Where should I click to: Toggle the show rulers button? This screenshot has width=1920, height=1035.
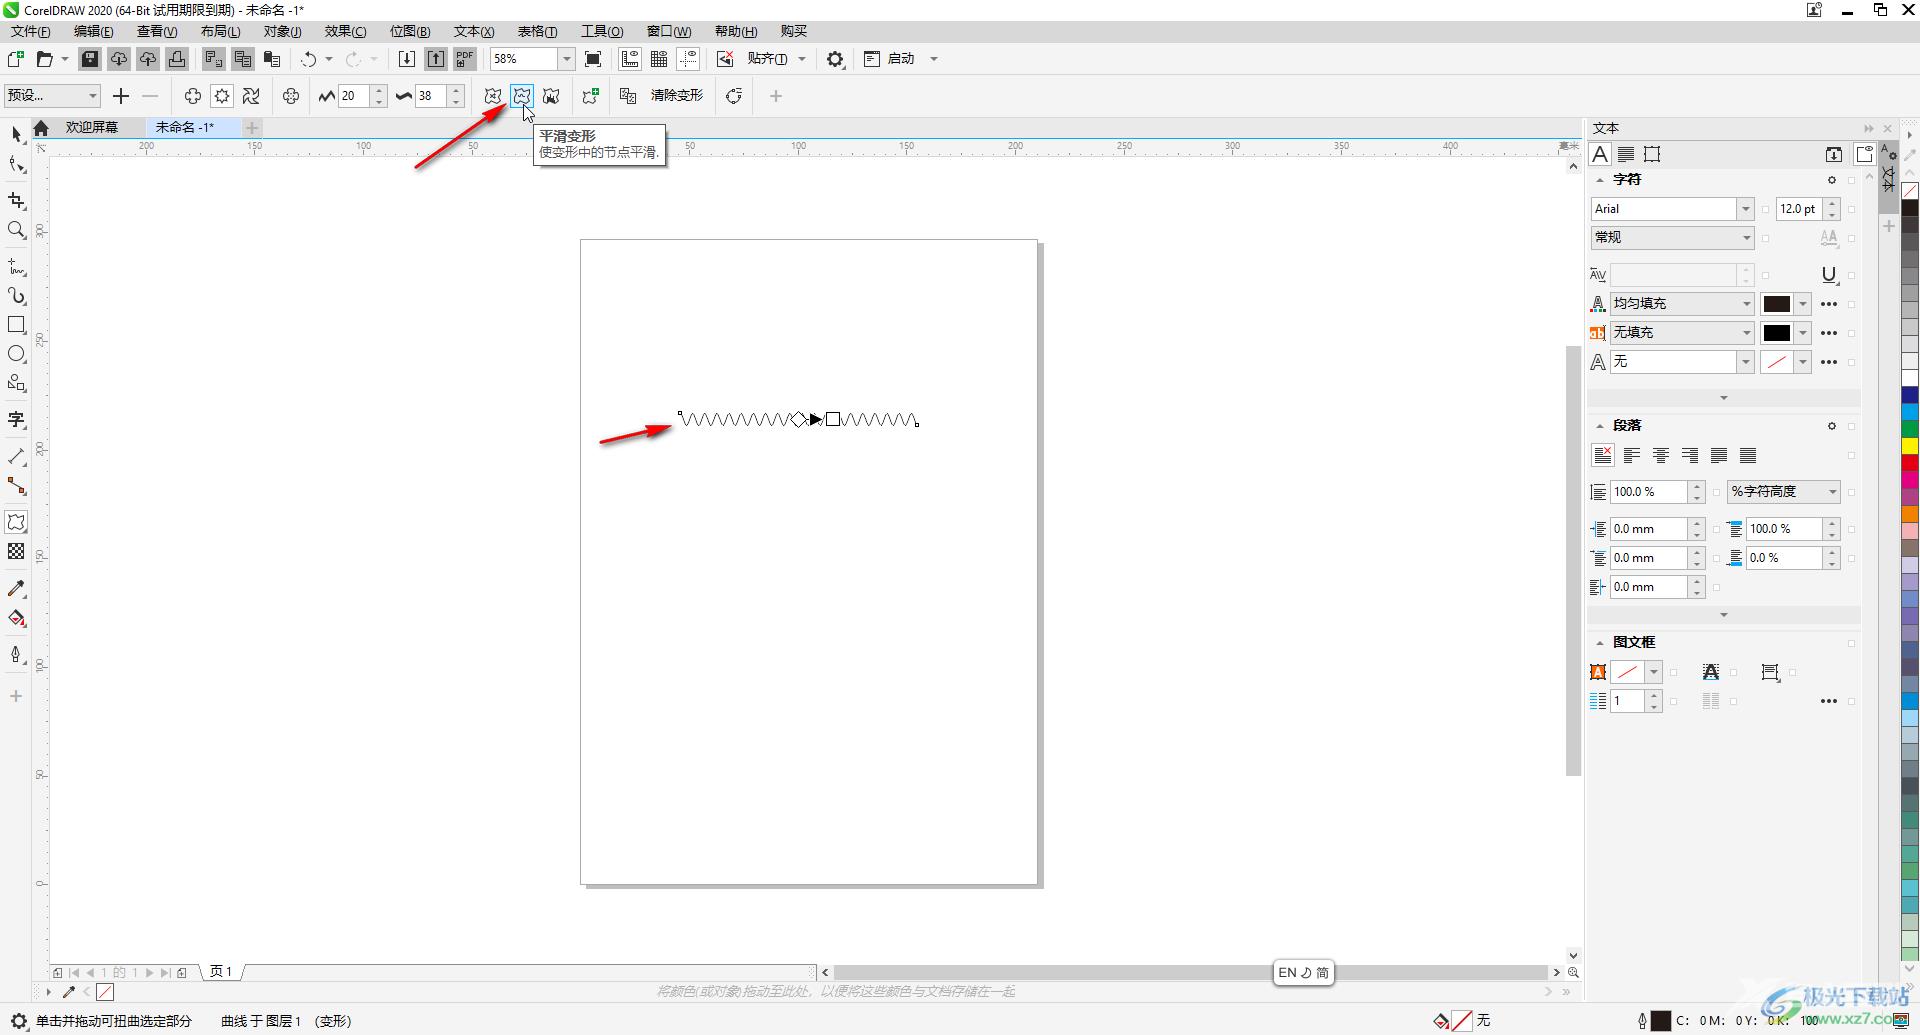click(x=630, y=59)
